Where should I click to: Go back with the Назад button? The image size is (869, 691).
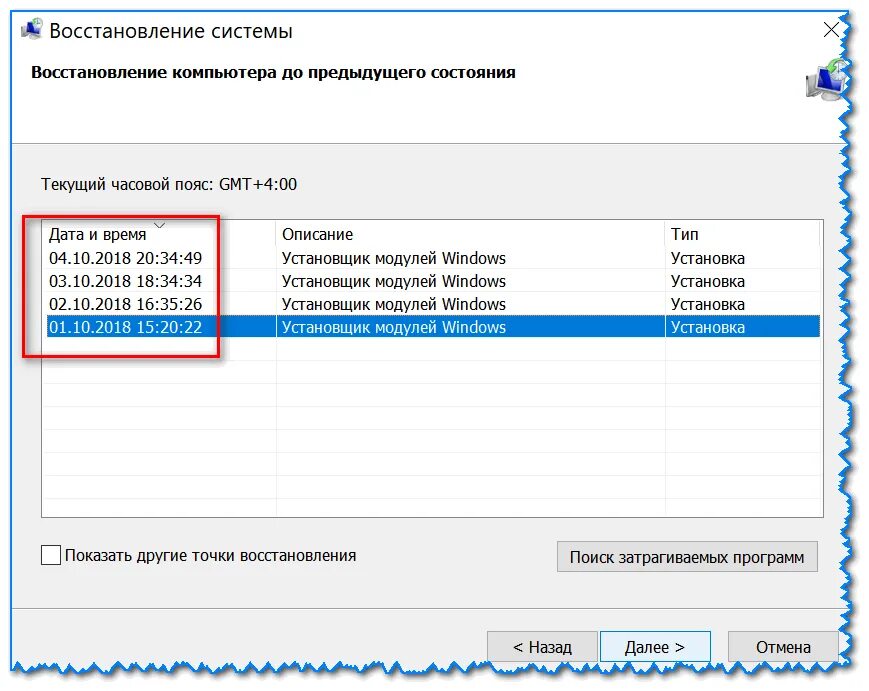coord(542,647)
